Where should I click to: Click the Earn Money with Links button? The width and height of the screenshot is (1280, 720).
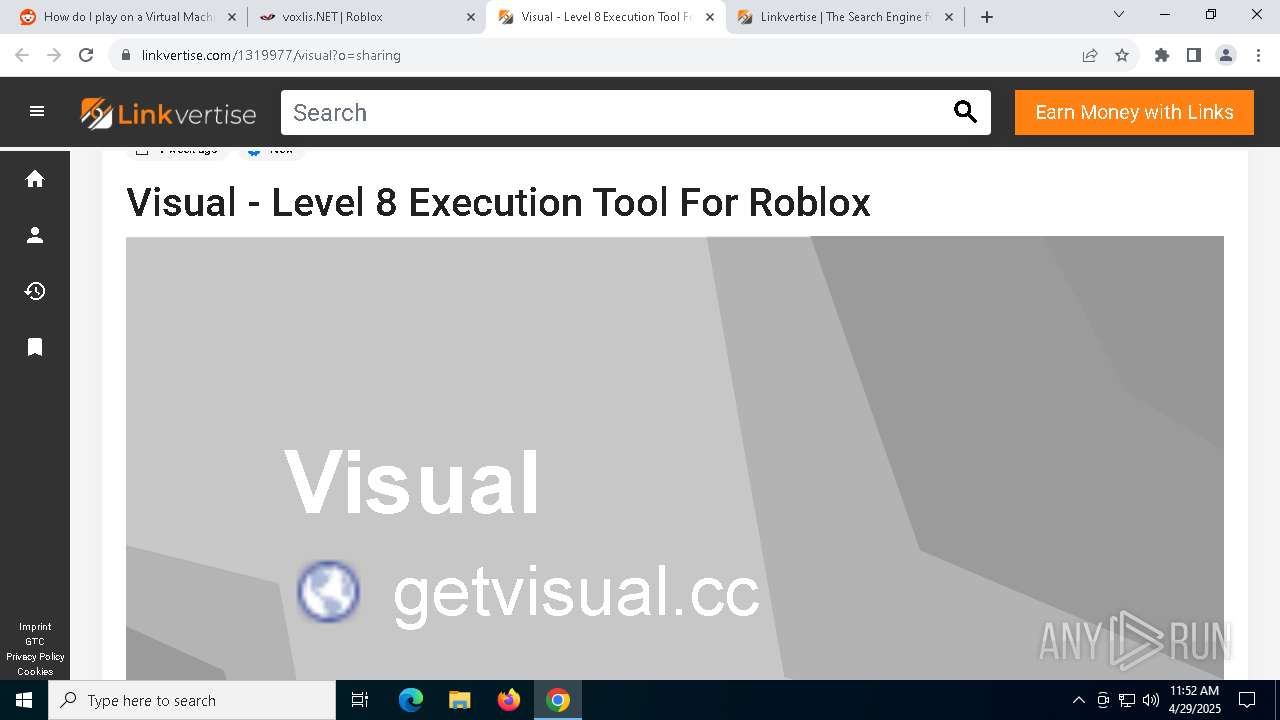pos(1134,112)
